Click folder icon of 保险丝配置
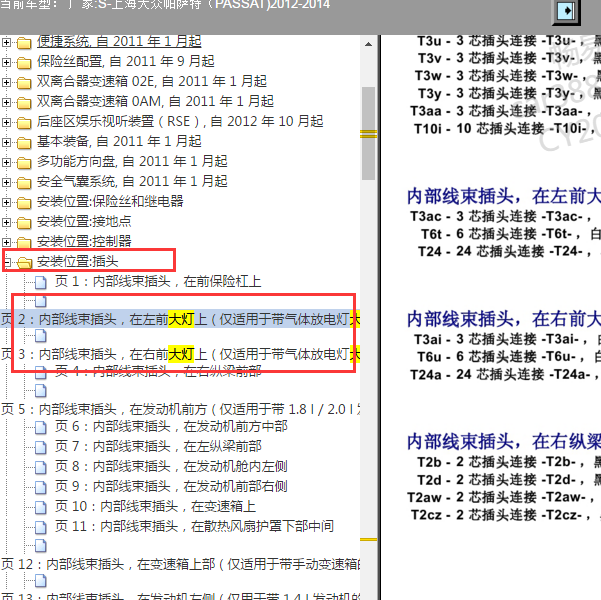This screenshot has height=600, width=601. (24, 62)
